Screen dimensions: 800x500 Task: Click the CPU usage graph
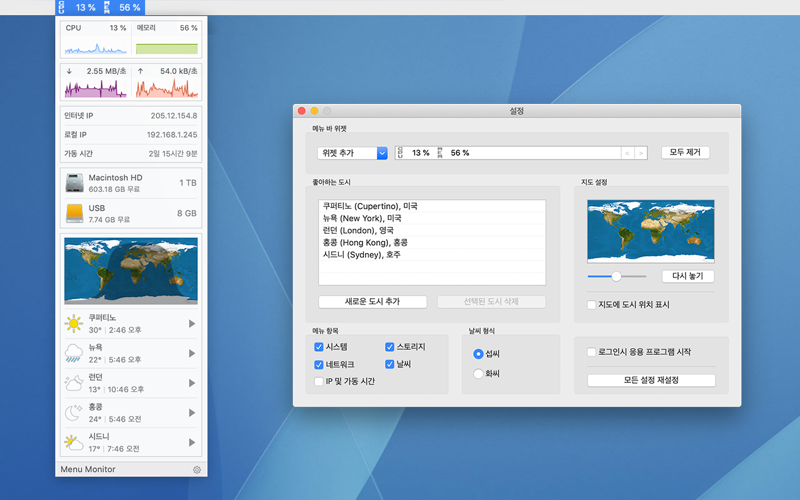95,48
